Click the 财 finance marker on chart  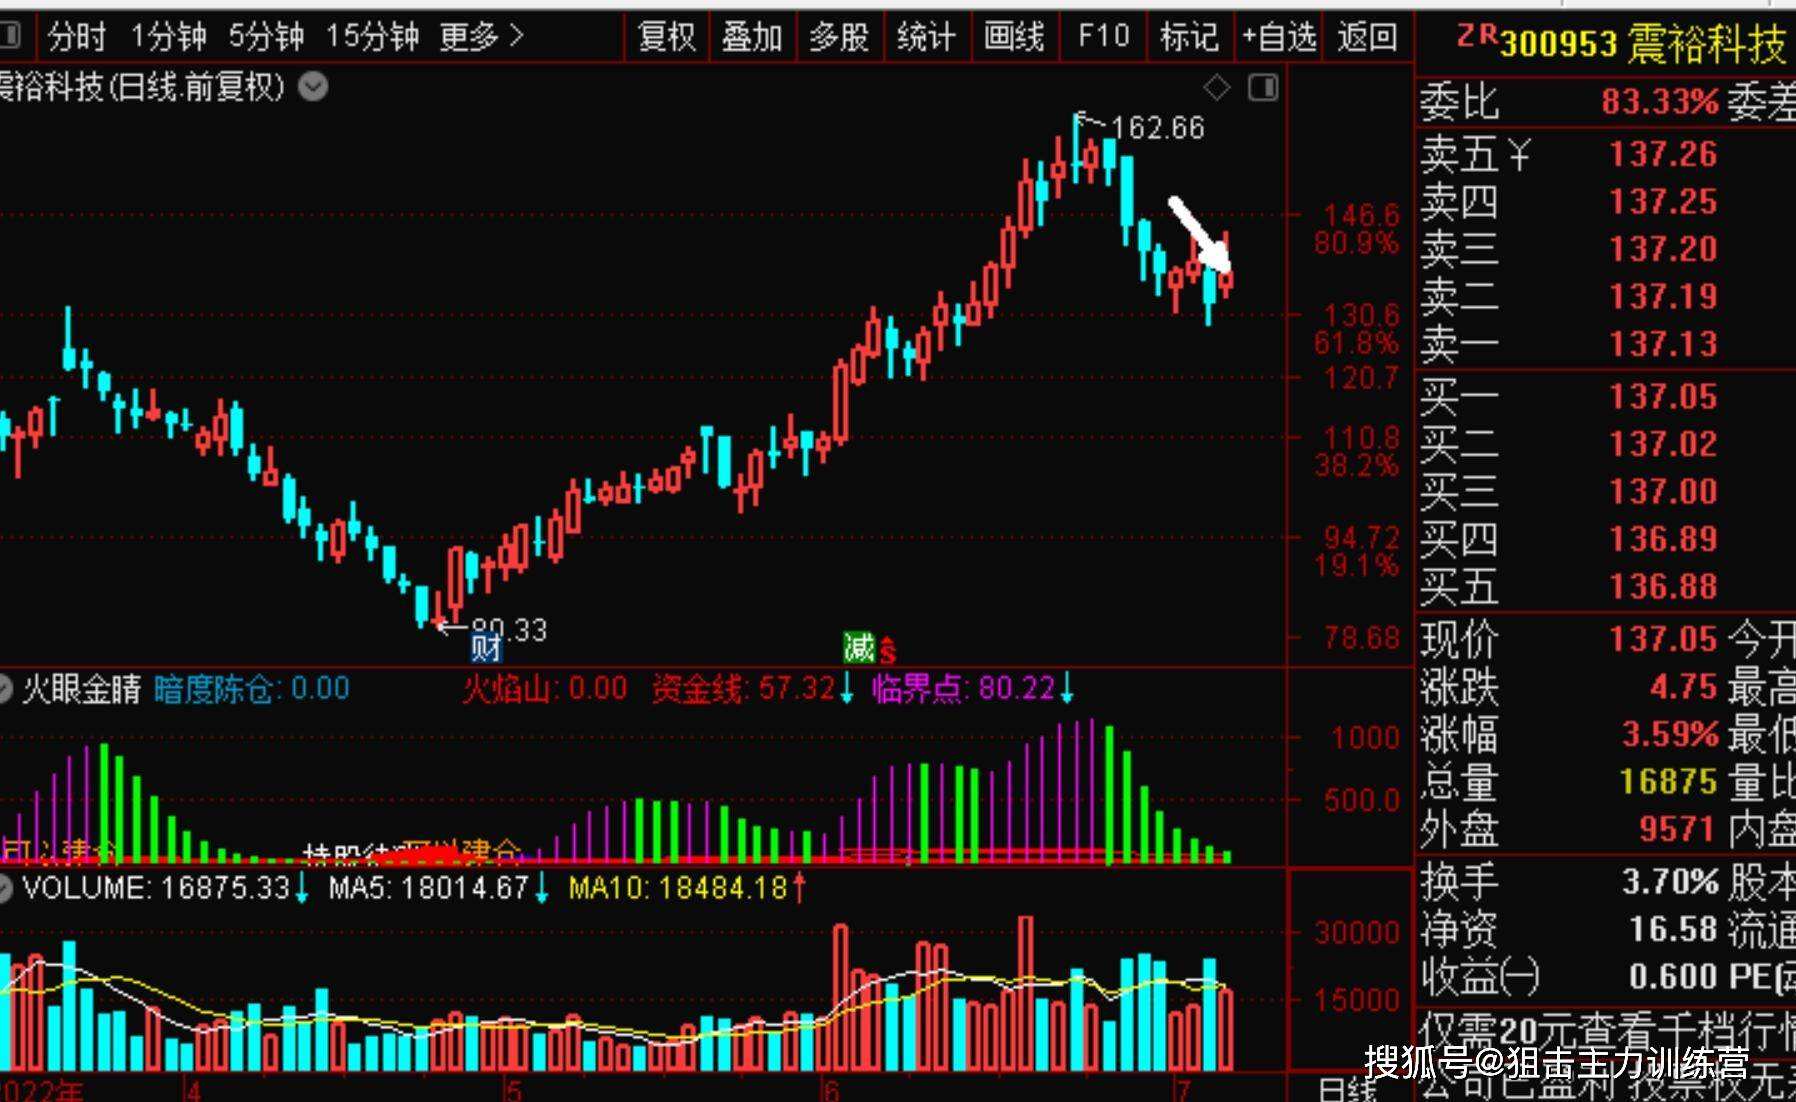coord(486,648)
